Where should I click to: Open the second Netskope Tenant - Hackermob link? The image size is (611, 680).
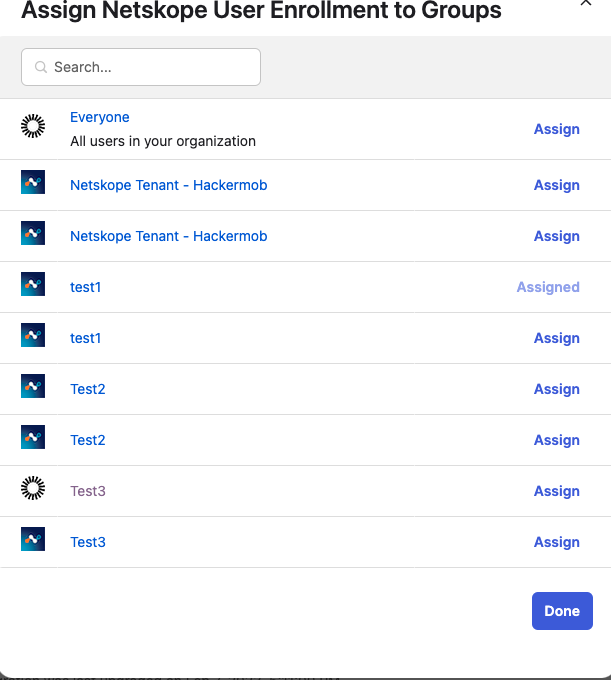169,236
